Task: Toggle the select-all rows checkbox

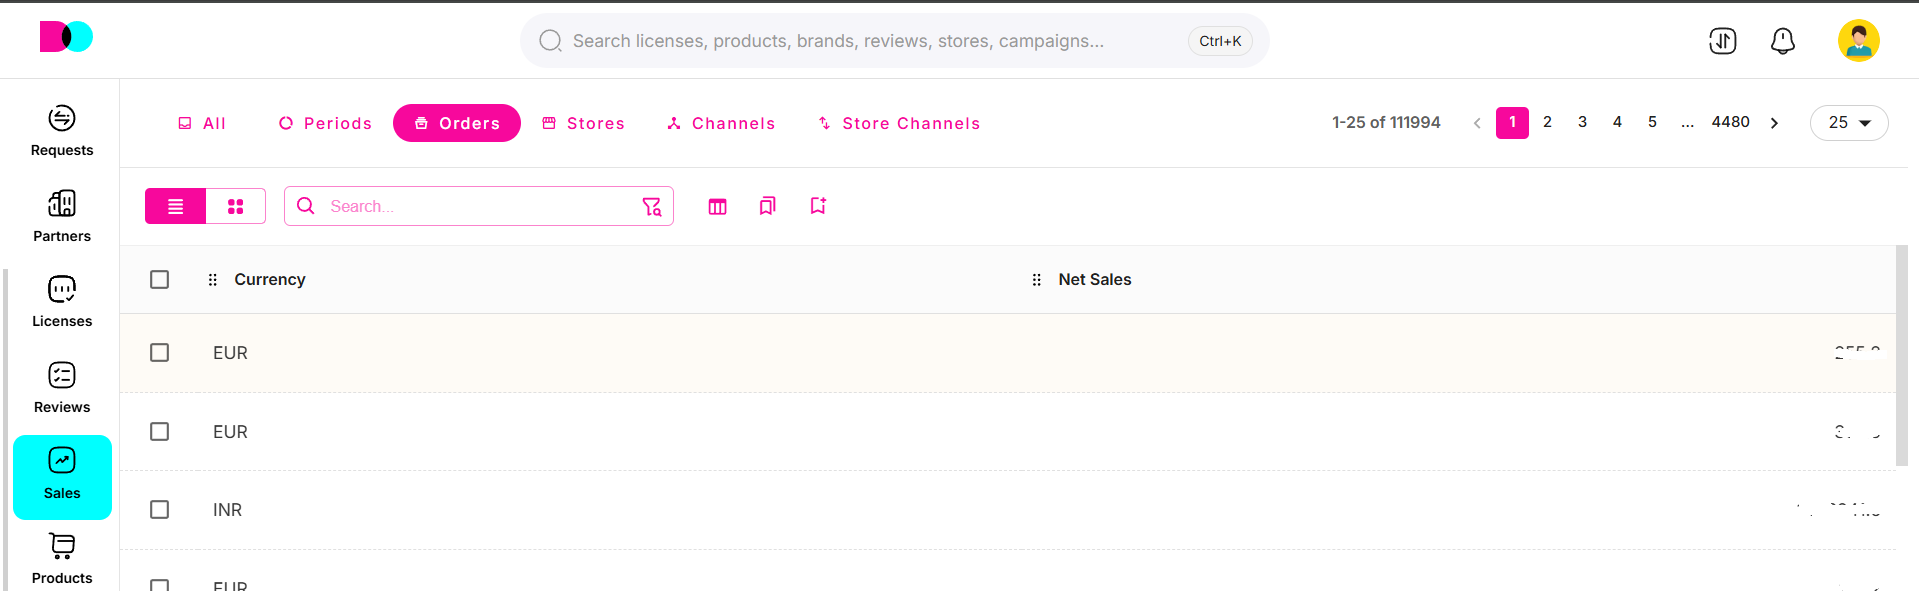Action: (x=160, y=279)
